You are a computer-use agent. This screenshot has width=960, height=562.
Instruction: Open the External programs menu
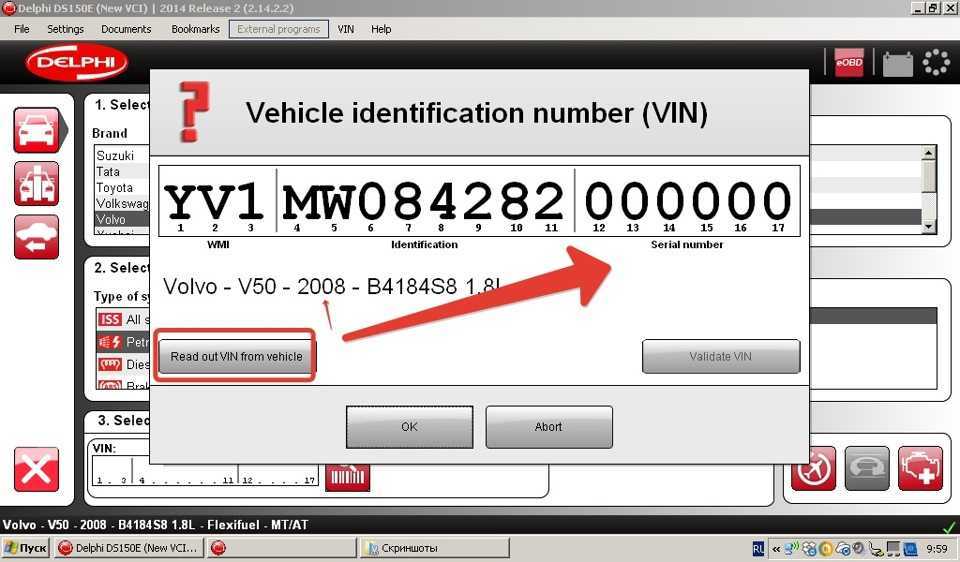pos(278,29)
